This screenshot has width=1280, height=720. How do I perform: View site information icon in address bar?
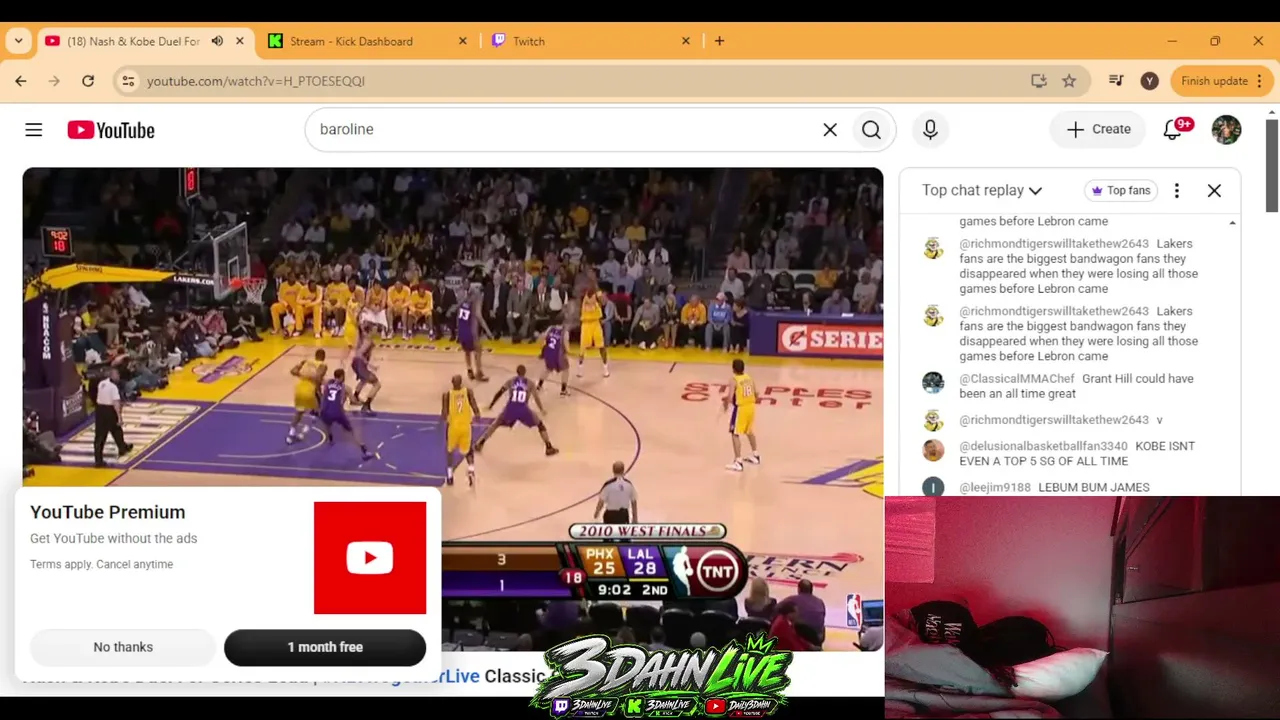click(x=128, y=81)
